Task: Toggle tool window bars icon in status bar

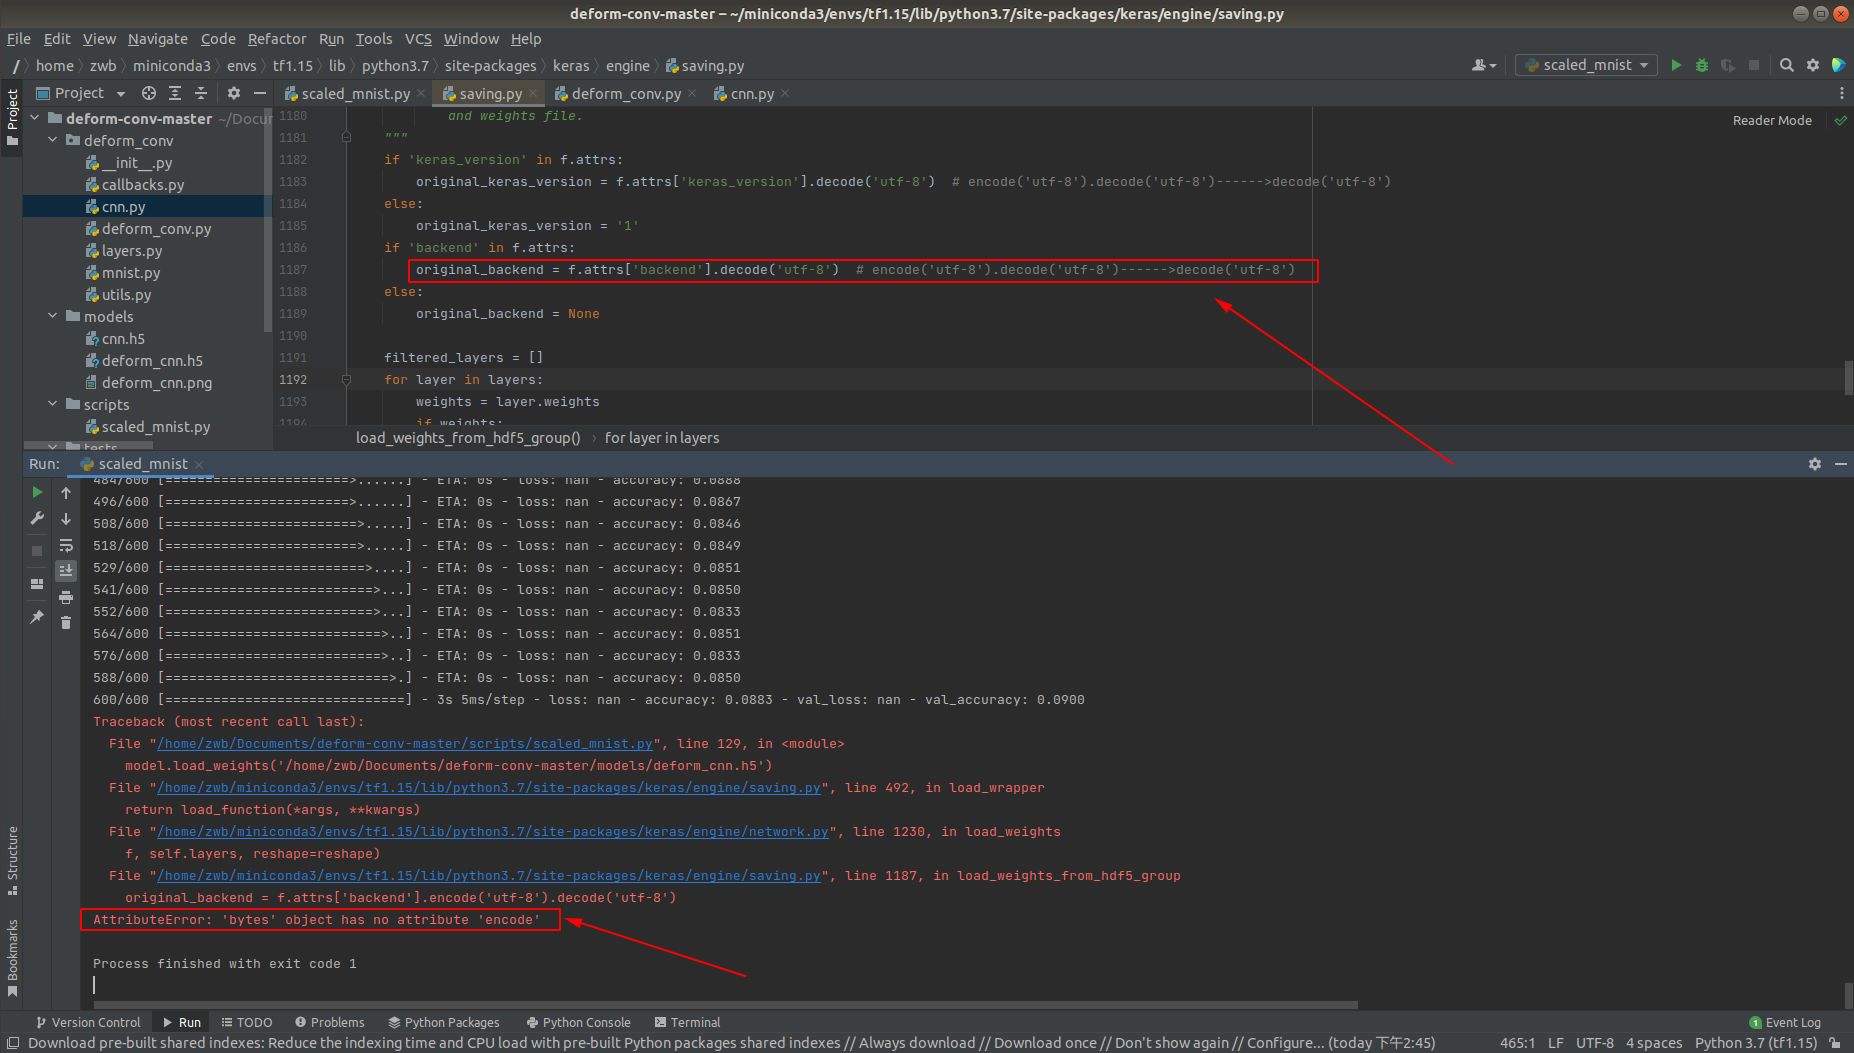Action: coord(12,1043)
